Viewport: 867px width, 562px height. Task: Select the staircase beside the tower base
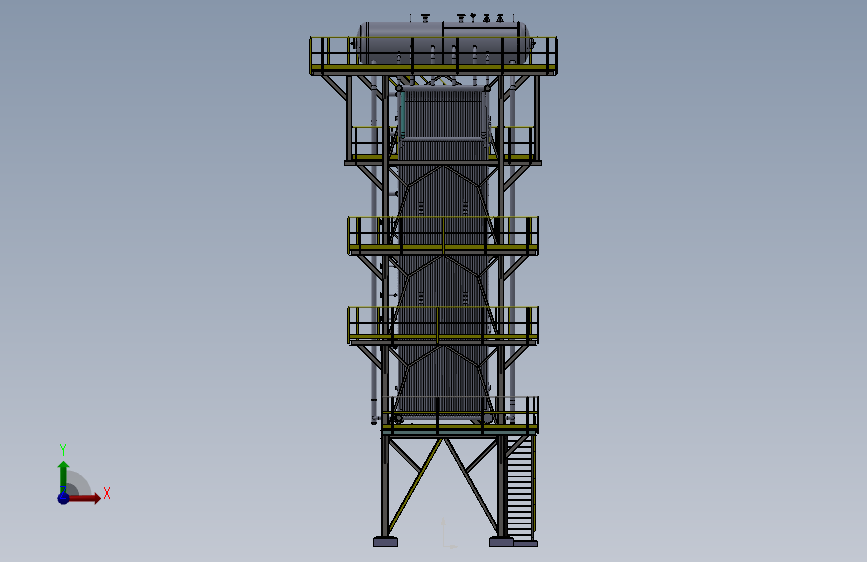[x=520, y=487]
